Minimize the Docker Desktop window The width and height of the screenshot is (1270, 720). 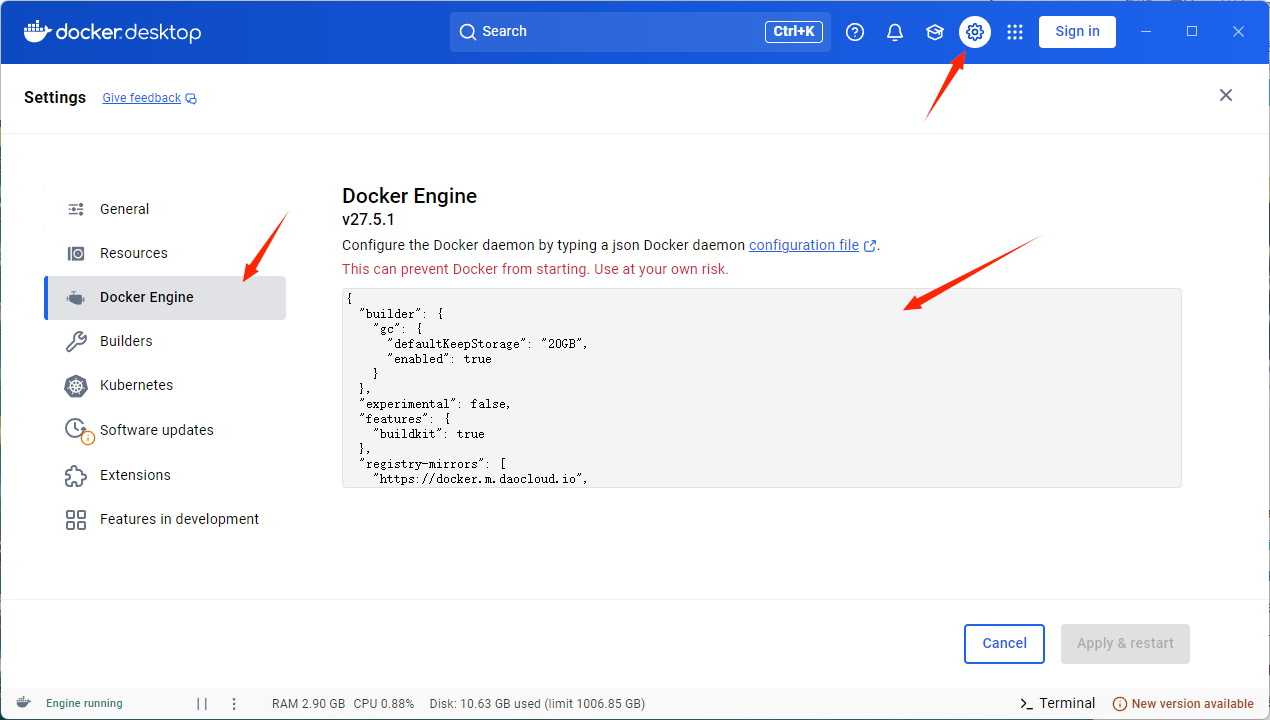point(1146,32)
